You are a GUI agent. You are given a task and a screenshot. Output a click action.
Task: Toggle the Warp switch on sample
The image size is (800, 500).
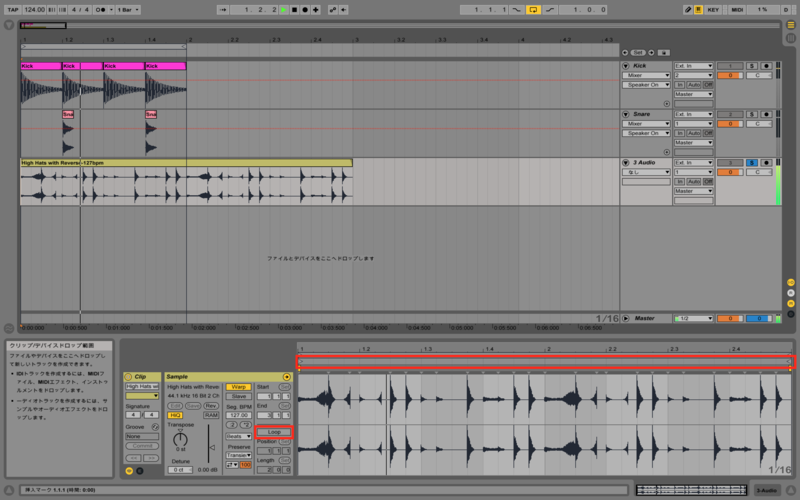click(x=238, y=387)
